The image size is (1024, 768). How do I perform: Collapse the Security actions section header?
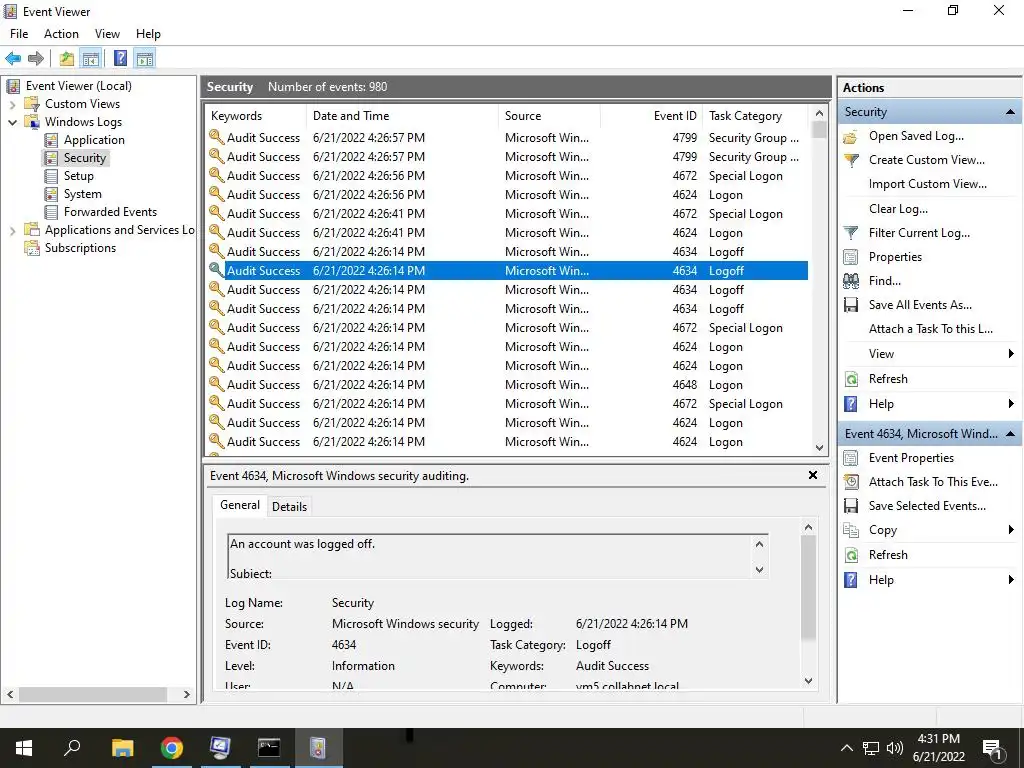[1010, 112]
